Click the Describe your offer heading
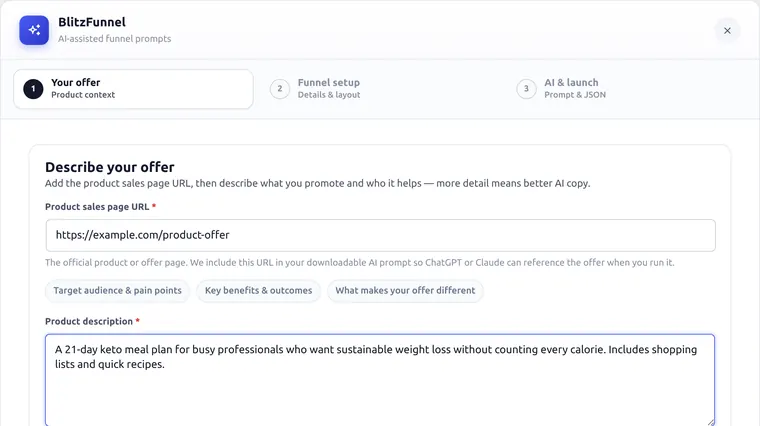 pos(110,167)
